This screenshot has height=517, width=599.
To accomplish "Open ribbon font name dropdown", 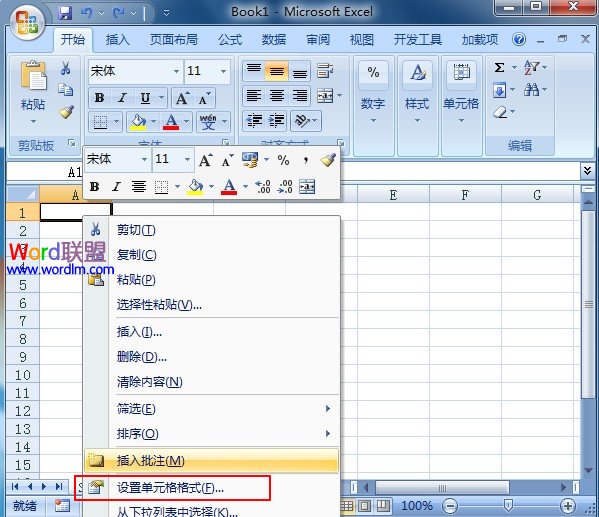I will click(x=176, y=71).
